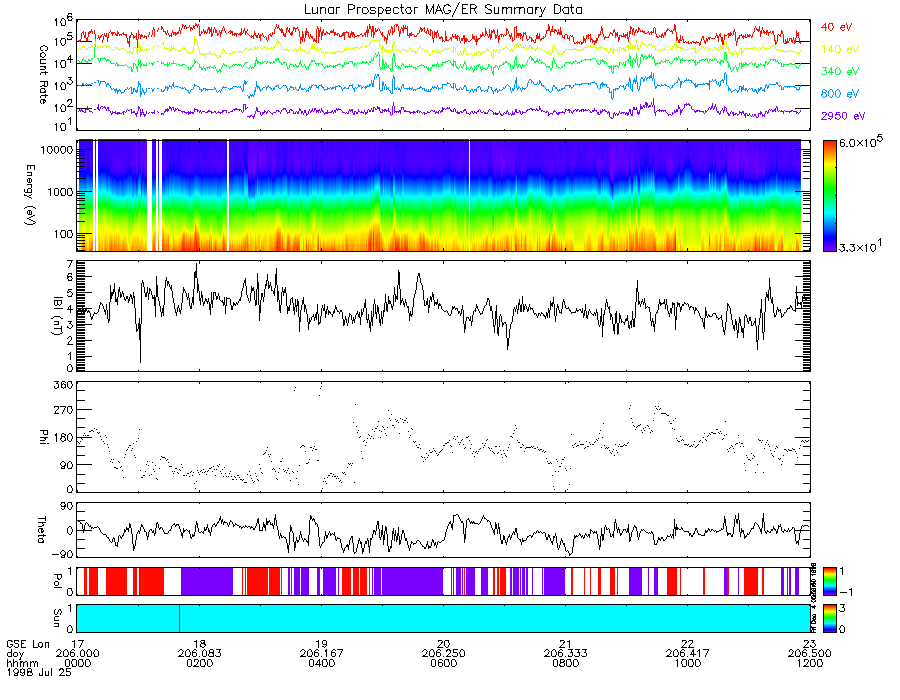This screenshot has height=700, width=900.
Task: Click the 1998 Jul 25 date label
Action: (39, 672)
